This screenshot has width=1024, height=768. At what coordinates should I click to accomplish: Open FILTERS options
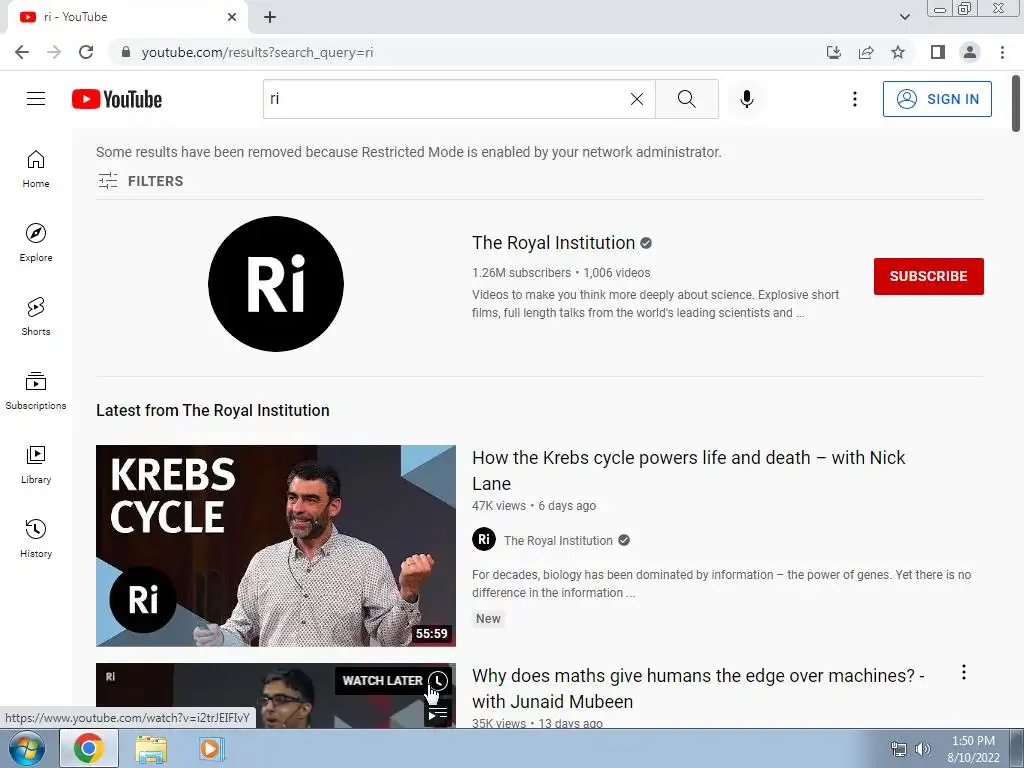[140, 181]
